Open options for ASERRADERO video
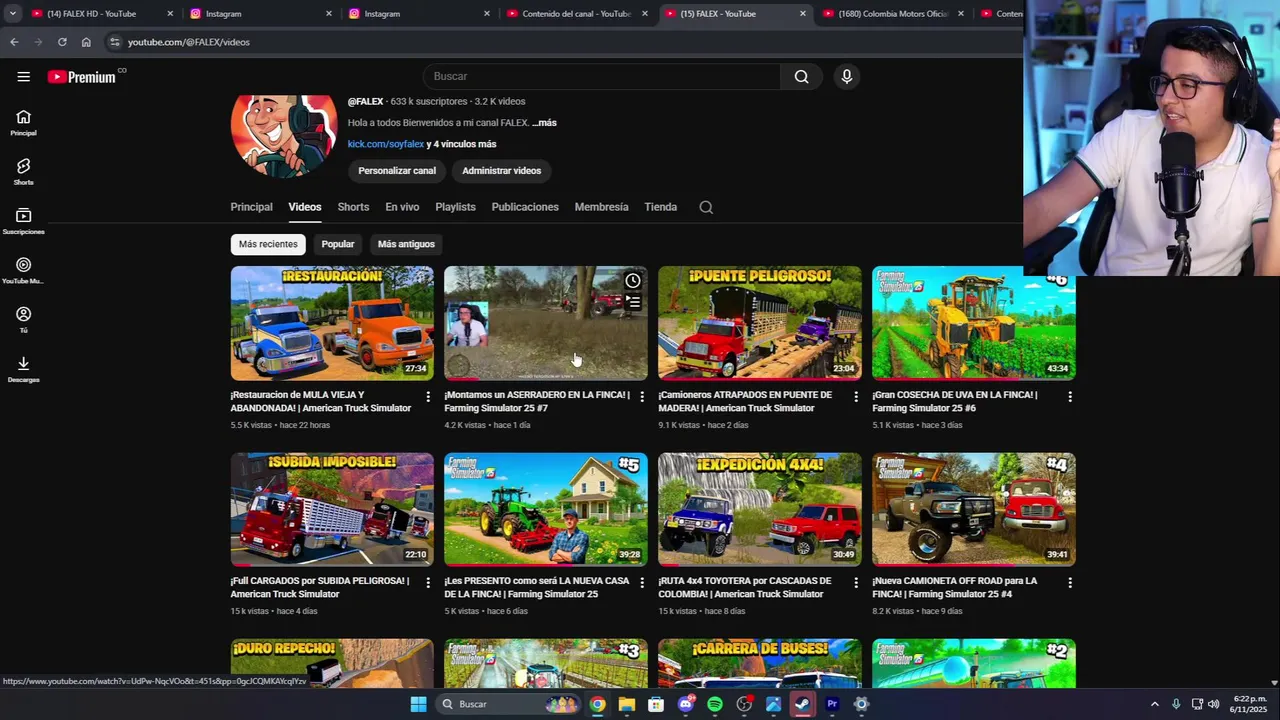 642,397
